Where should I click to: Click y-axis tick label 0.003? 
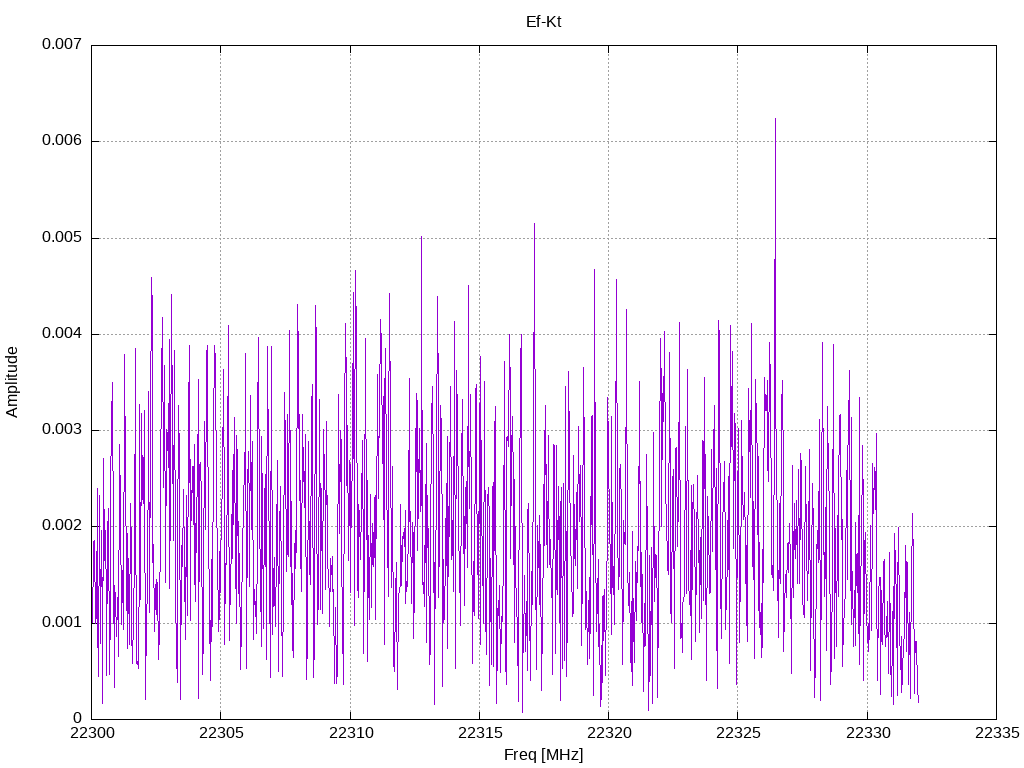coord(62,430)
